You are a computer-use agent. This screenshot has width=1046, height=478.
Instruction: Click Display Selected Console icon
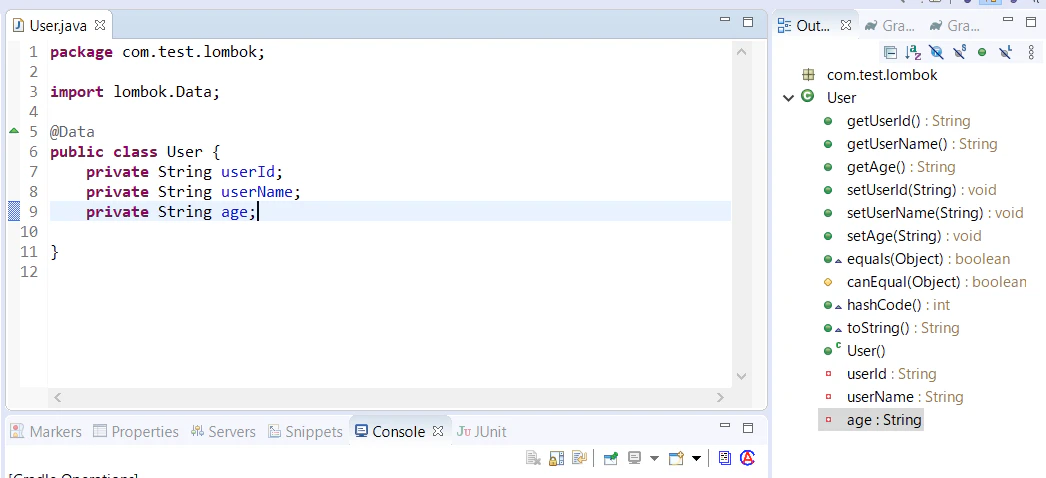pyautogui.click(x=634, y=458)
